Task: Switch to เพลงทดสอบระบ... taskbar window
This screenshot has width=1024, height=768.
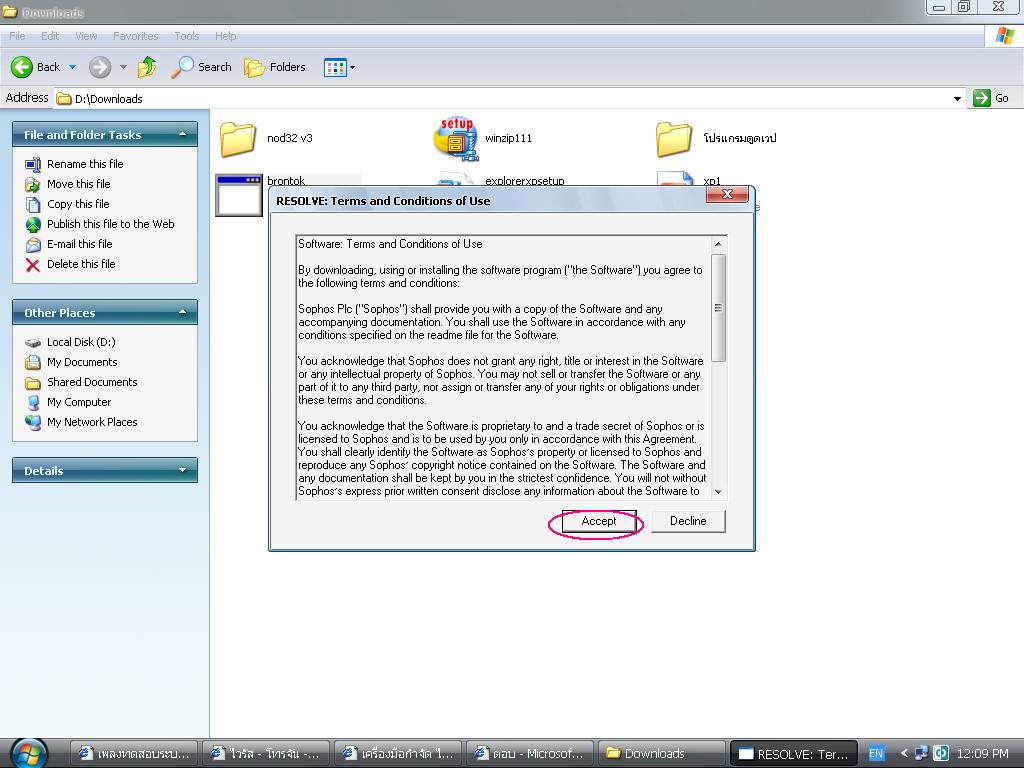Action: pos(135,754)
